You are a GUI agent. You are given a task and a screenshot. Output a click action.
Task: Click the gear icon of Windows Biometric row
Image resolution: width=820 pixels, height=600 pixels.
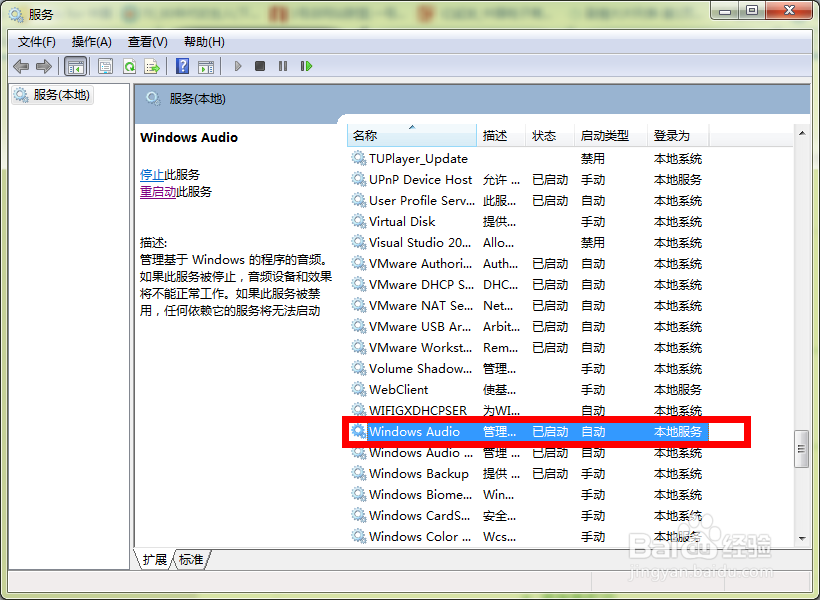[x=359, y=494]
